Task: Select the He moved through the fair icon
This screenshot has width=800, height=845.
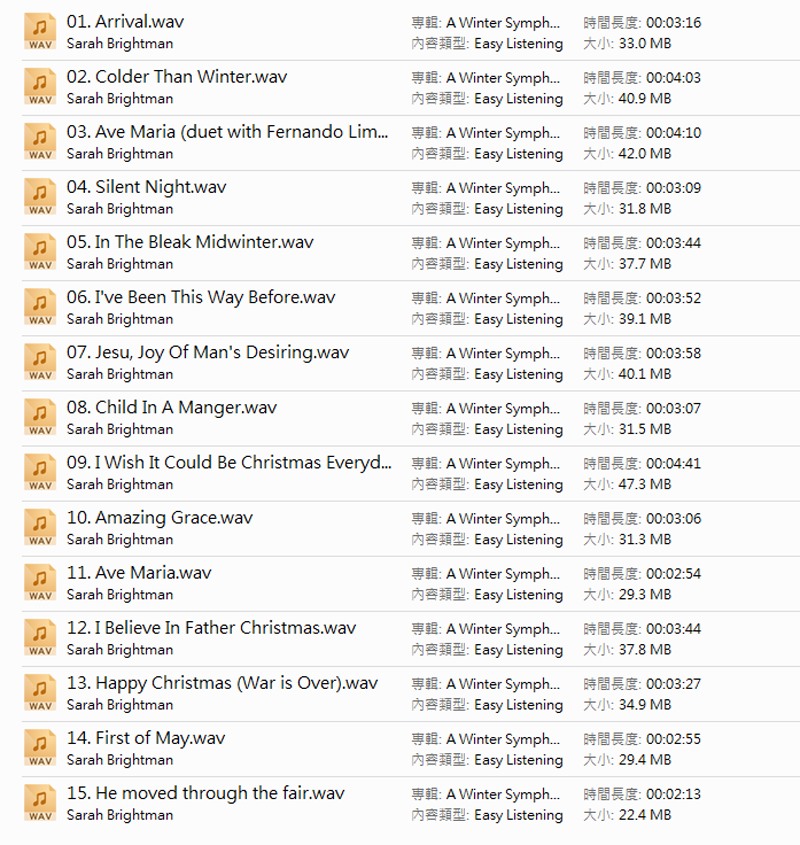Action: click(x=40, y=802)
